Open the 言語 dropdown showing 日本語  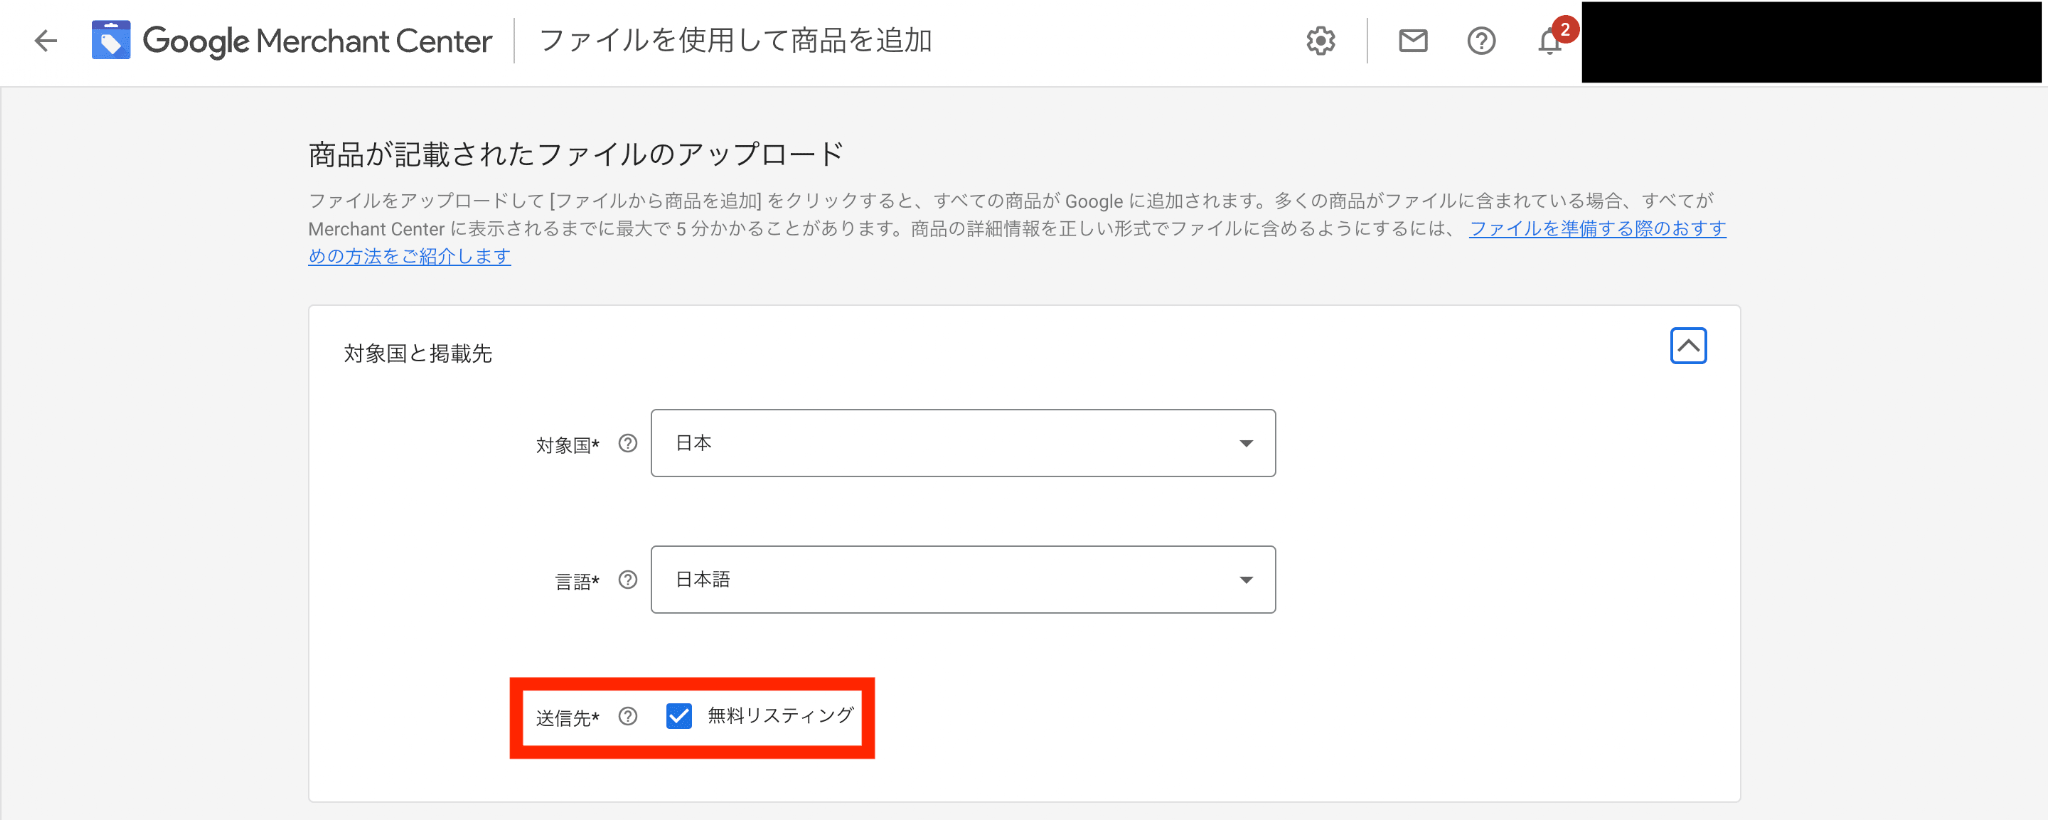point(963,579)
